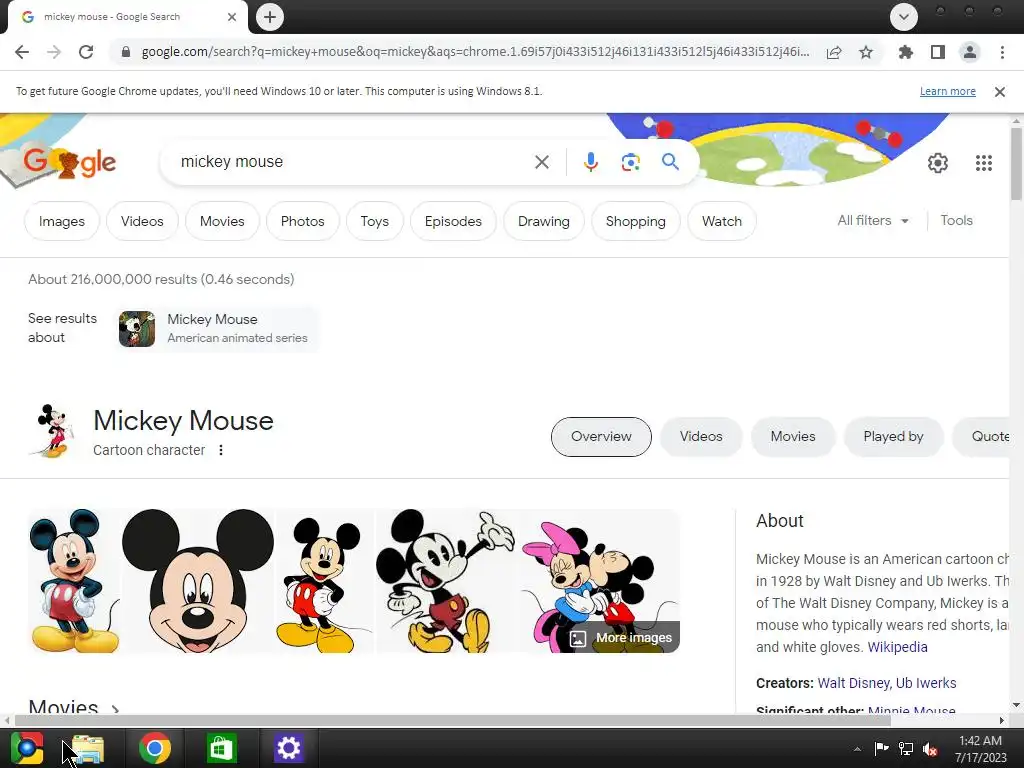Open search Tools
Image resolution: width=1024 pixels, height=768 pixels.
coord(956,221)
